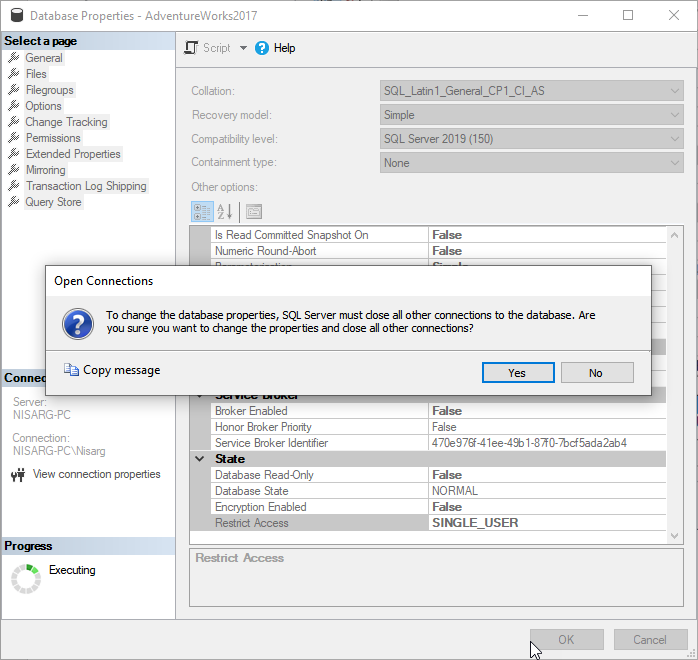Viewport: 698px width, 660px height.
Task: Click No in Open Connections dialog
Action: [x=597, y=373]
